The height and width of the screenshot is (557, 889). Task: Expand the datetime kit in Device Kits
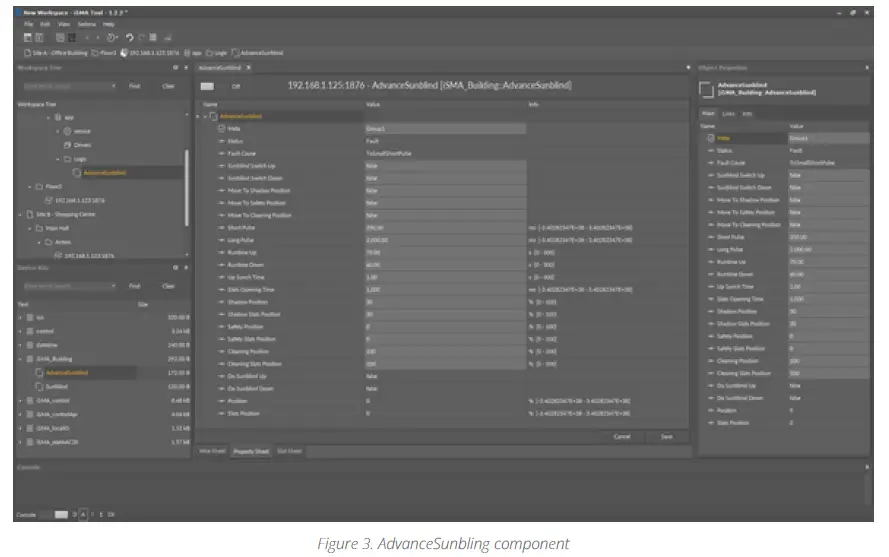tap(21, 345)
